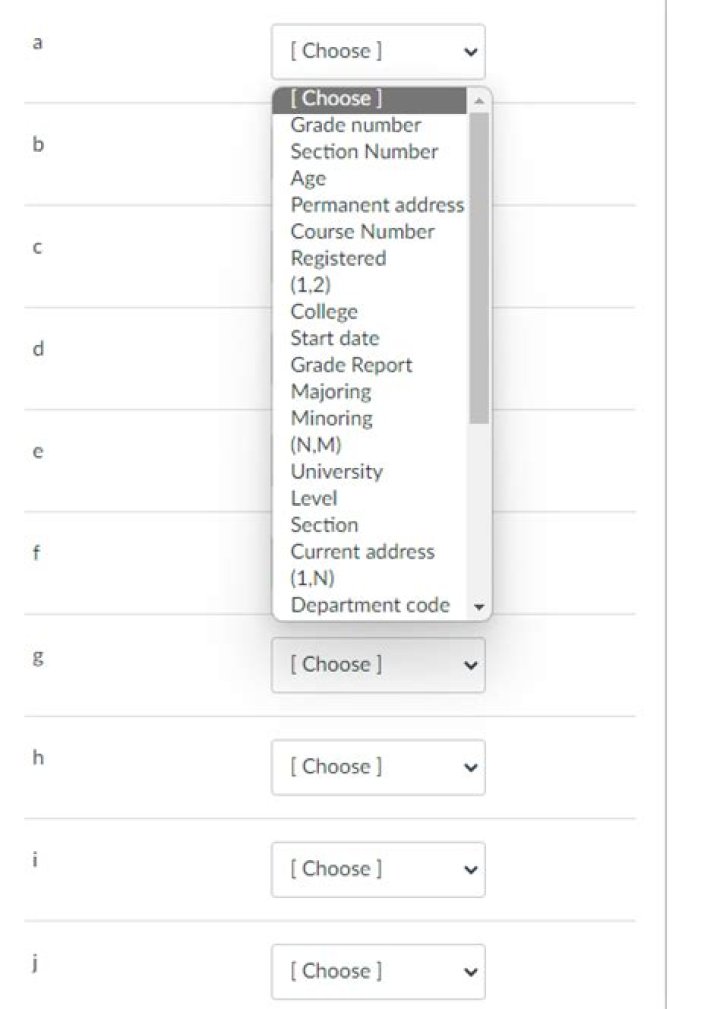The height and width of the screenshot is (1009, 720).
Task: Pick 'Permanent address' option
Action: (377, 205)
